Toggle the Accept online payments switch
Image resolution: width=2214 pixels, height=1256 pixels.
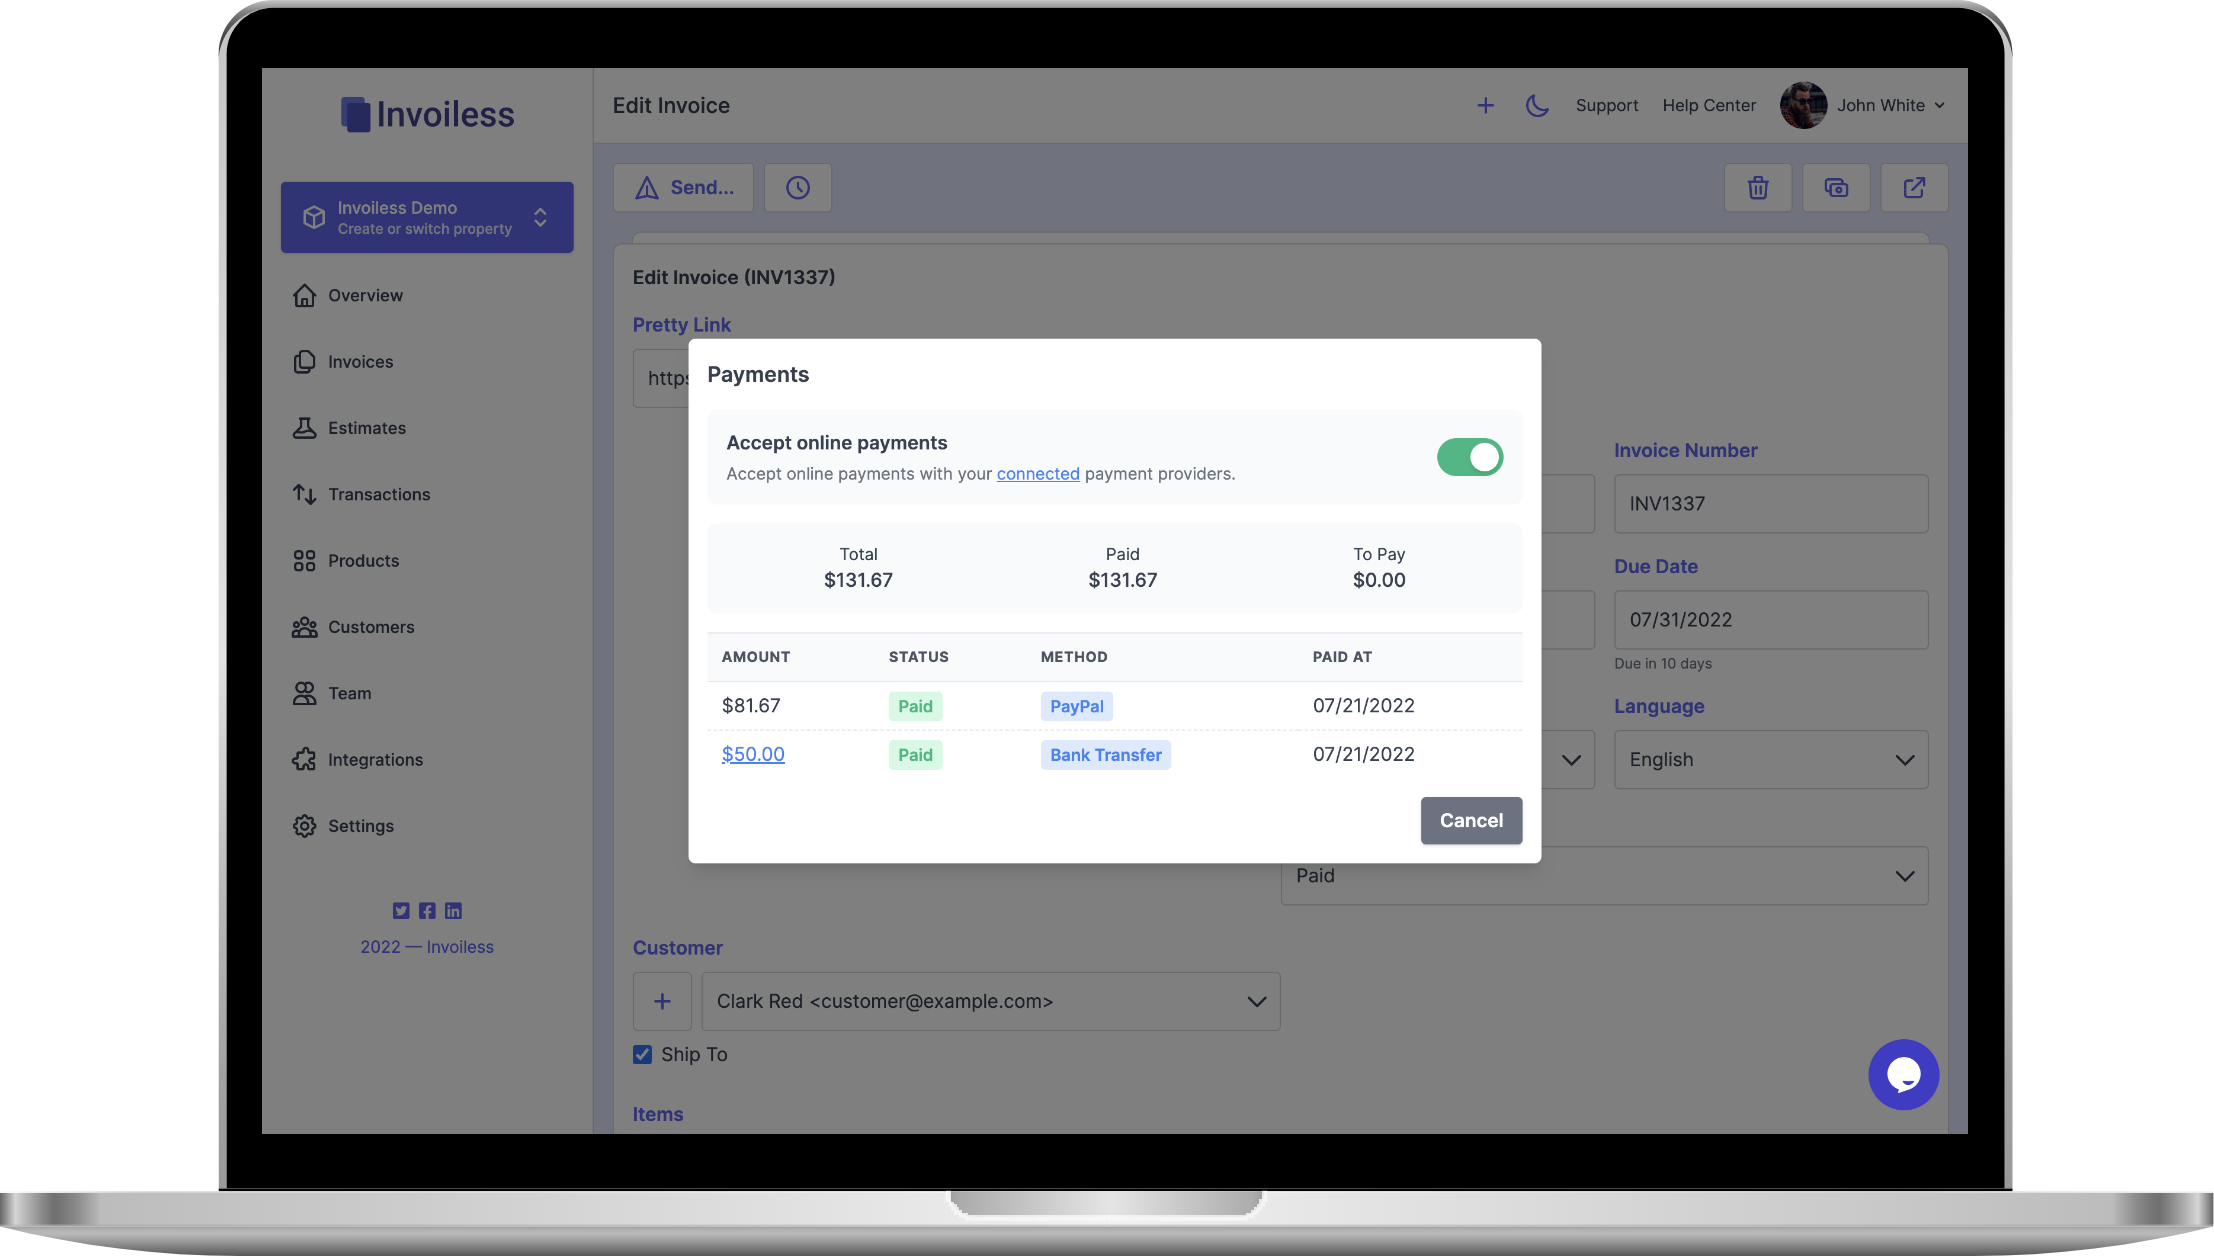tap(1467, 456)
